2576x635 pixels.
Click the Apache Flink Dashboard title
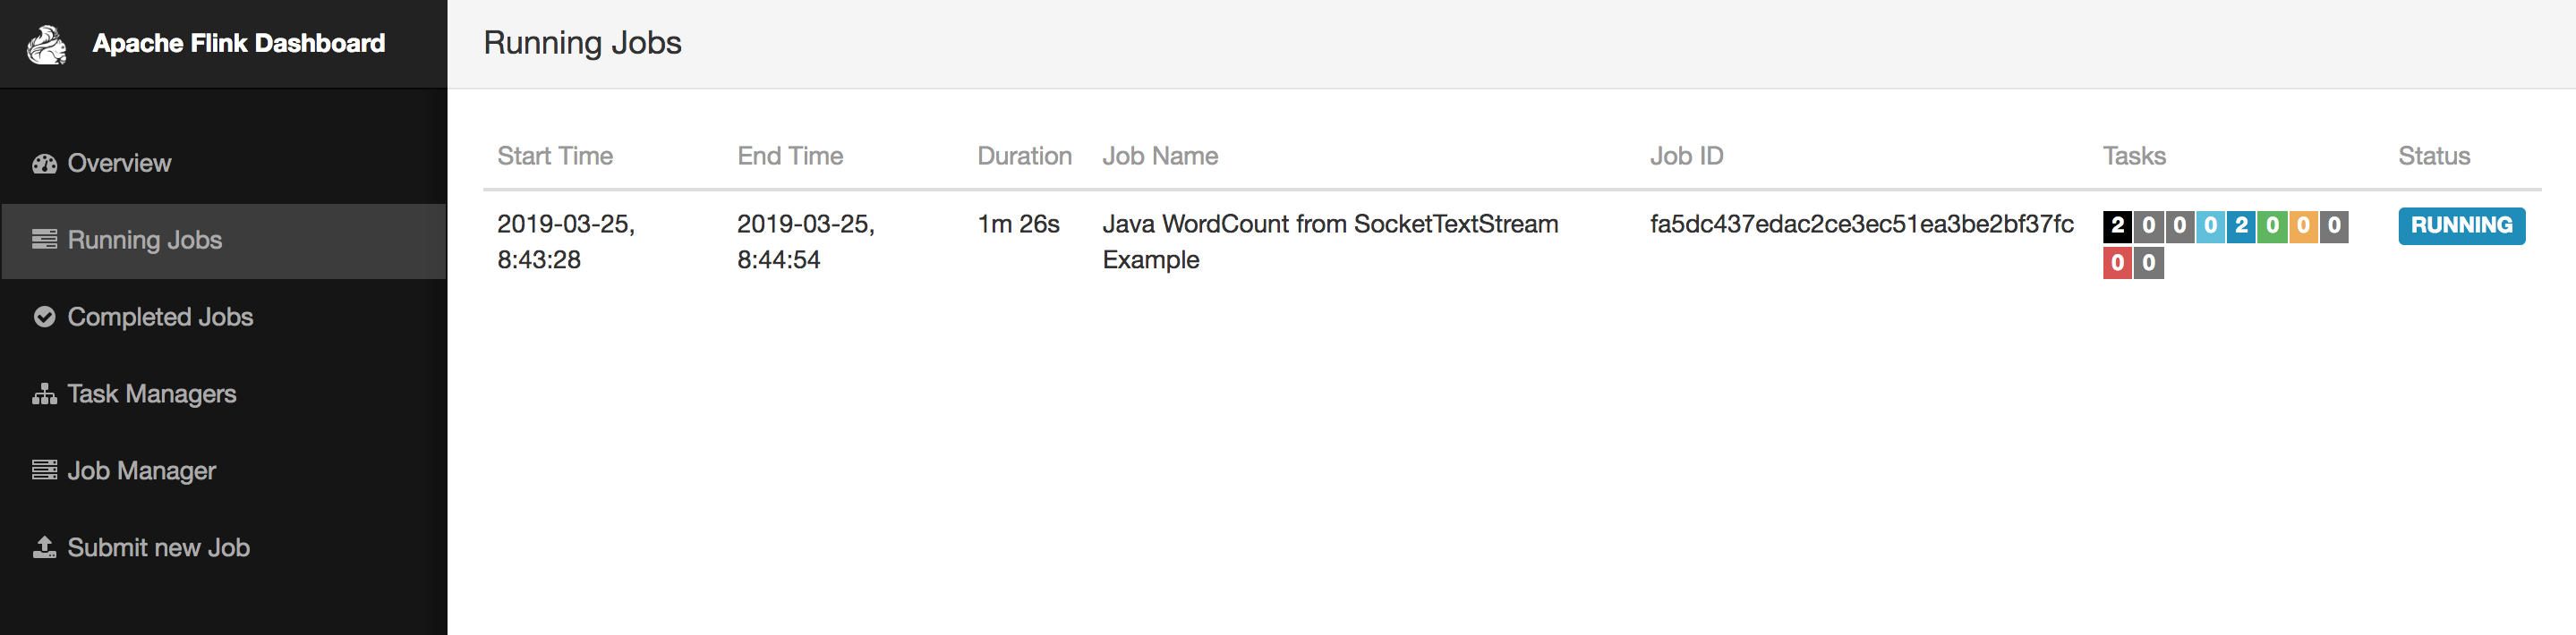click(x=238, y=44)
